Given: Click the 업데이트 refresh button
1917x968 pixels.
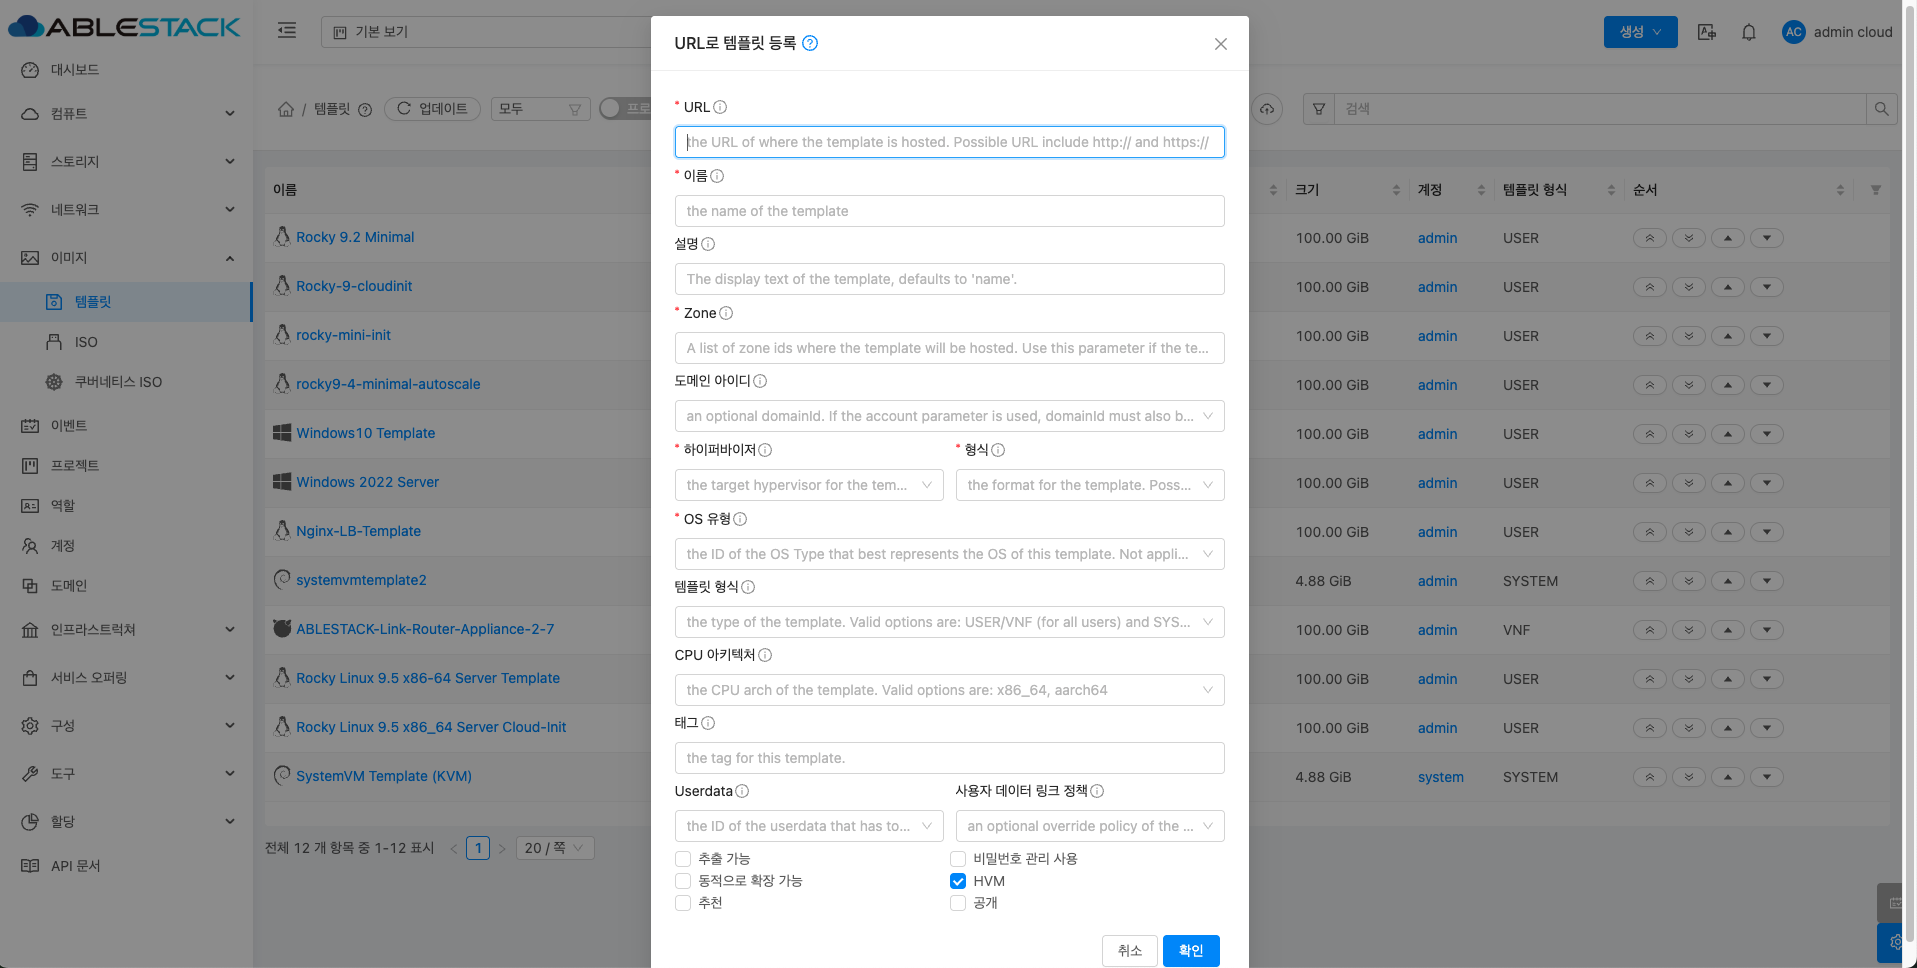Looking at the screenshot, I should [x=432, y=109].
